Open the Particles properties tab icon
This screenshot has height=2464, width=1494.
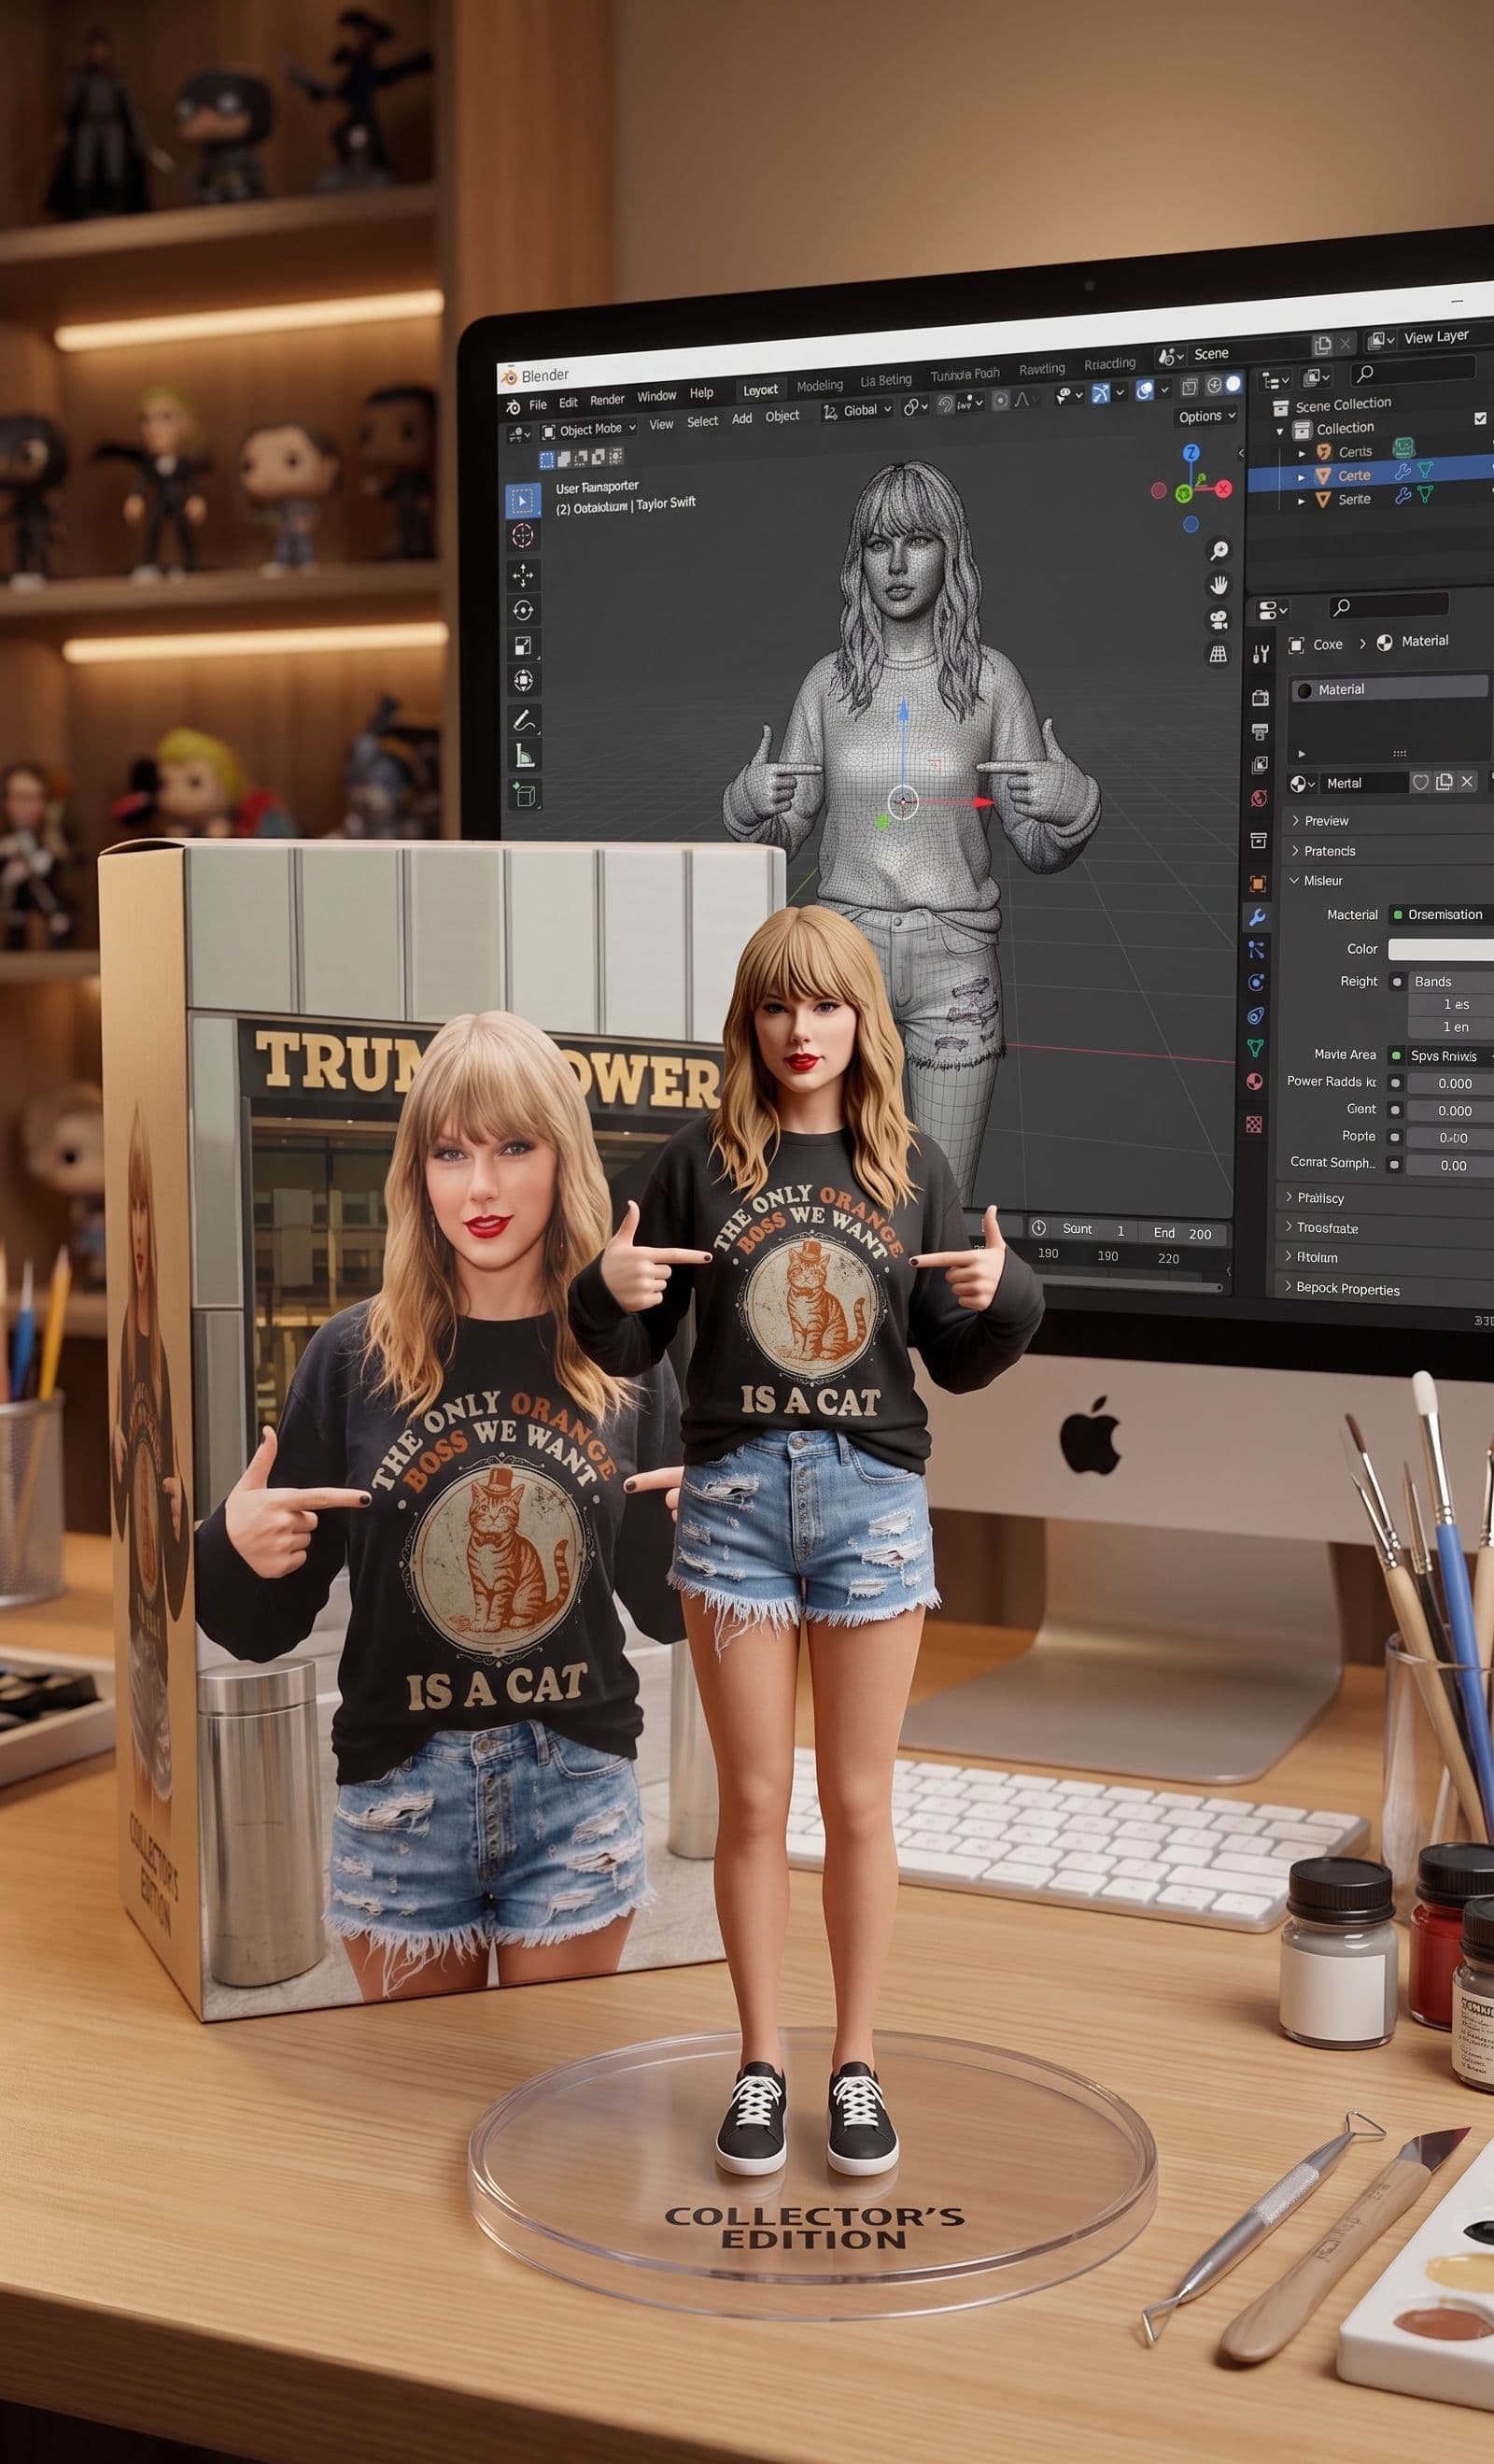1257,950
